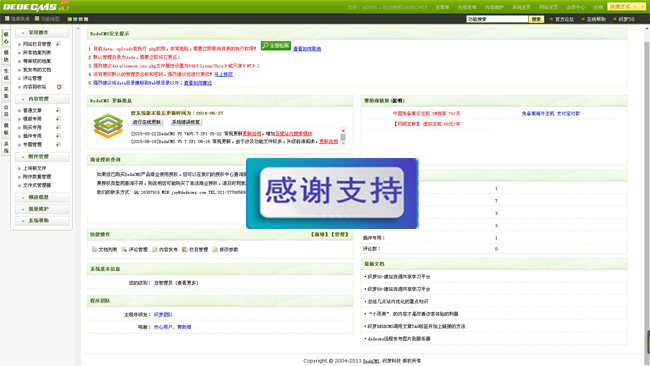
Task: Expand the 批量维护 menu section
Action: click(42, 209)
